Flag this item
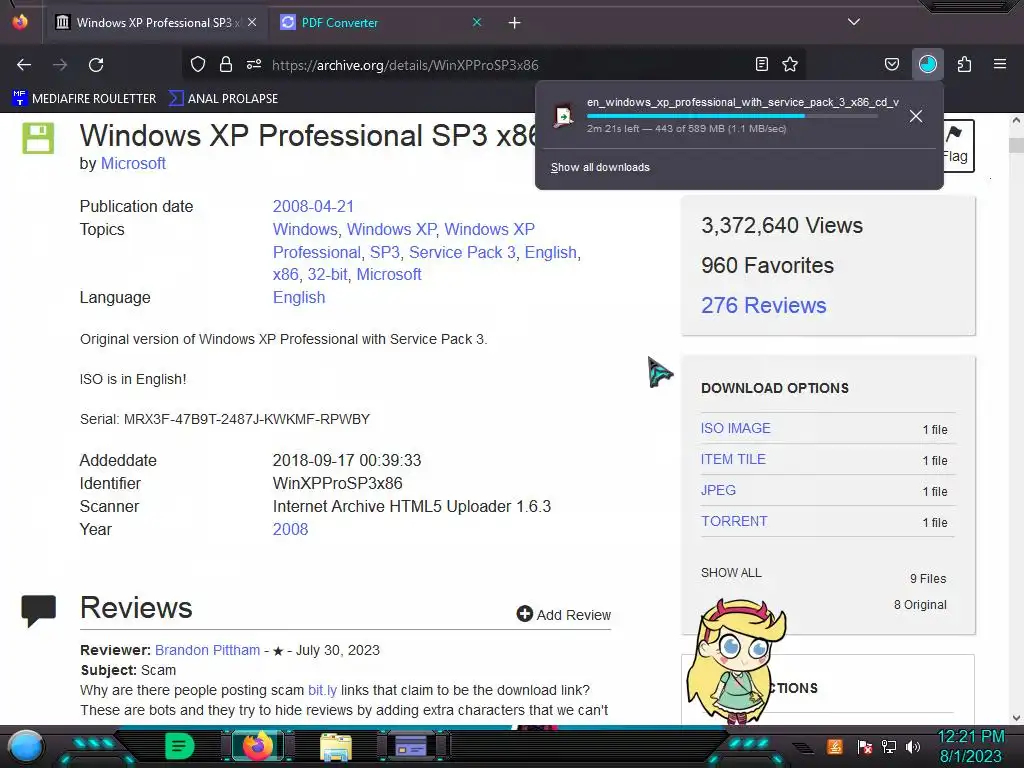The width and height of the screenshot is (1024, 768). 957,145
